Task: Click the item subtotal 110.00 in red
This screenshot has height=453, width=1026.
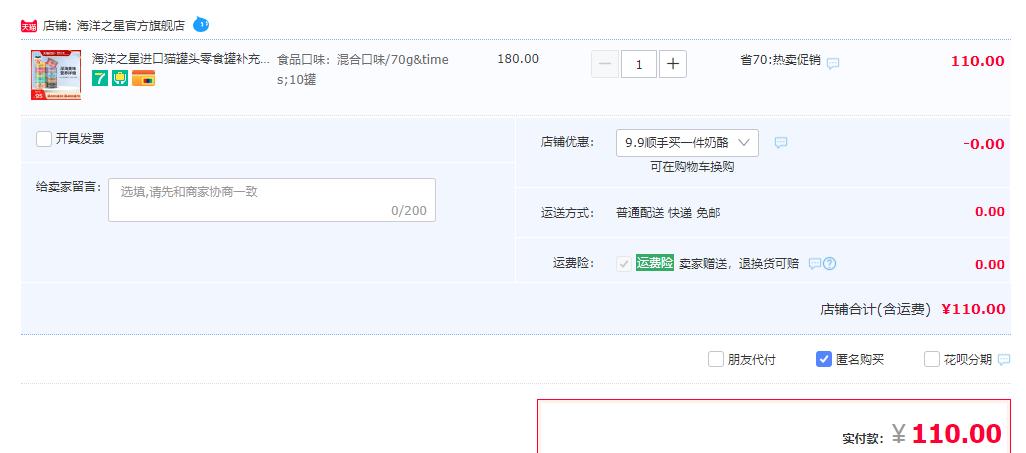Action: coord(978,61)
